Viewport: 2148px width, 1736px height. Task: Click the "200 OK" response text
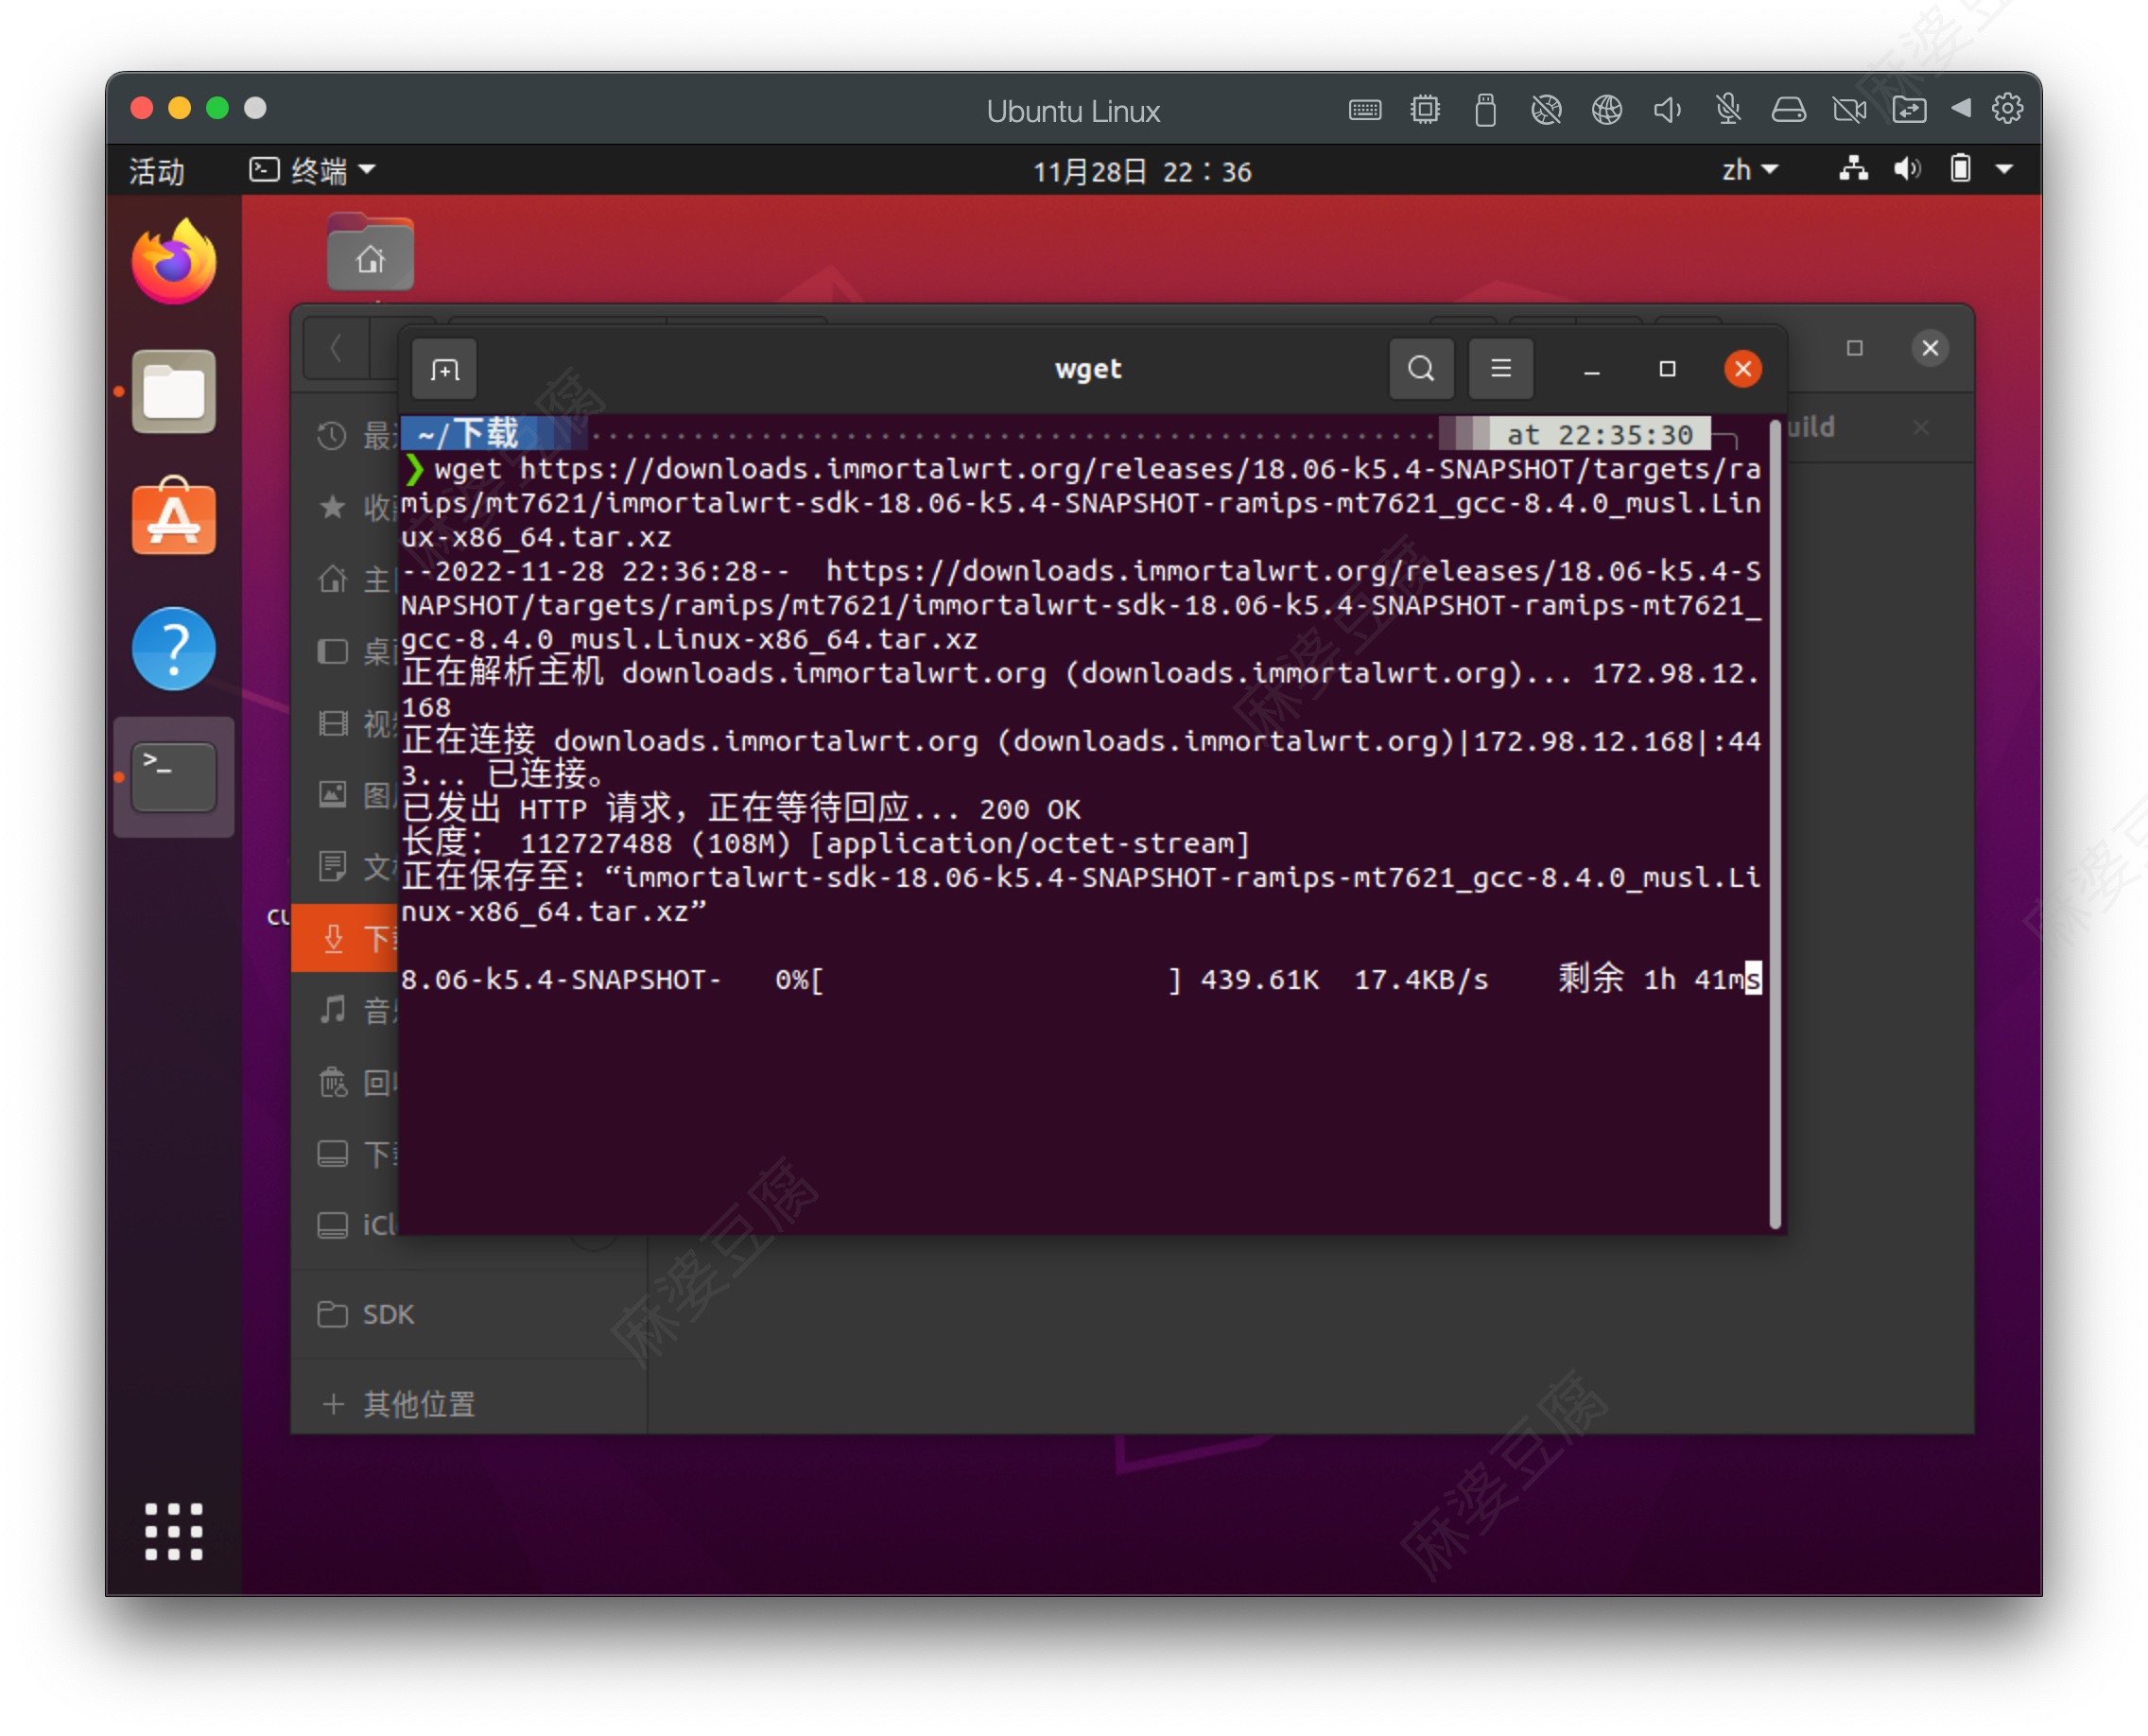[x=1030, y=810]
